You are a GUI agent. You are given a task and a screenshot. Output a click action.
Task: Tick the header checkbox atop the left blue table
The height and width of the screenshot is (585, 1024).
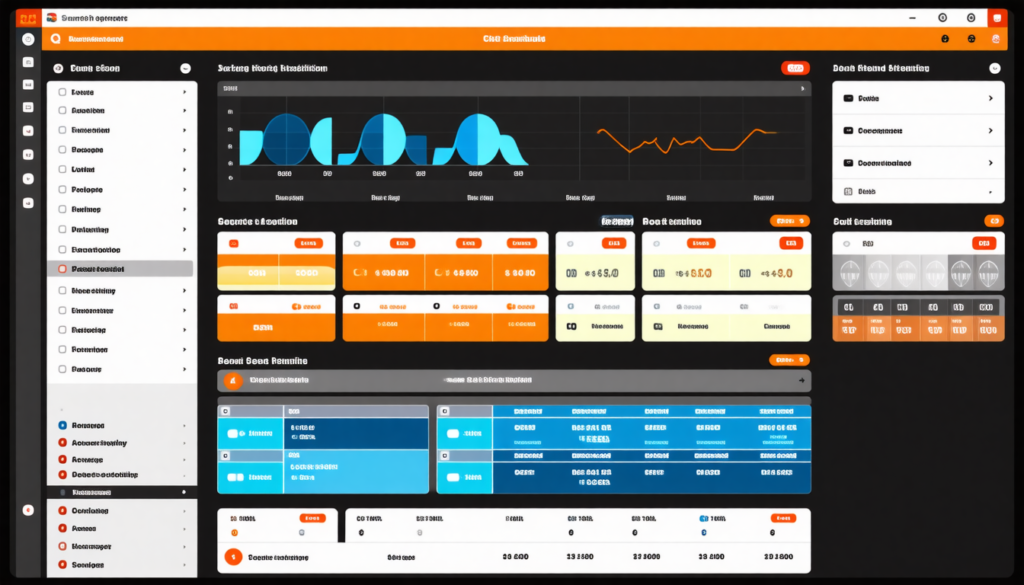(226, 411)
